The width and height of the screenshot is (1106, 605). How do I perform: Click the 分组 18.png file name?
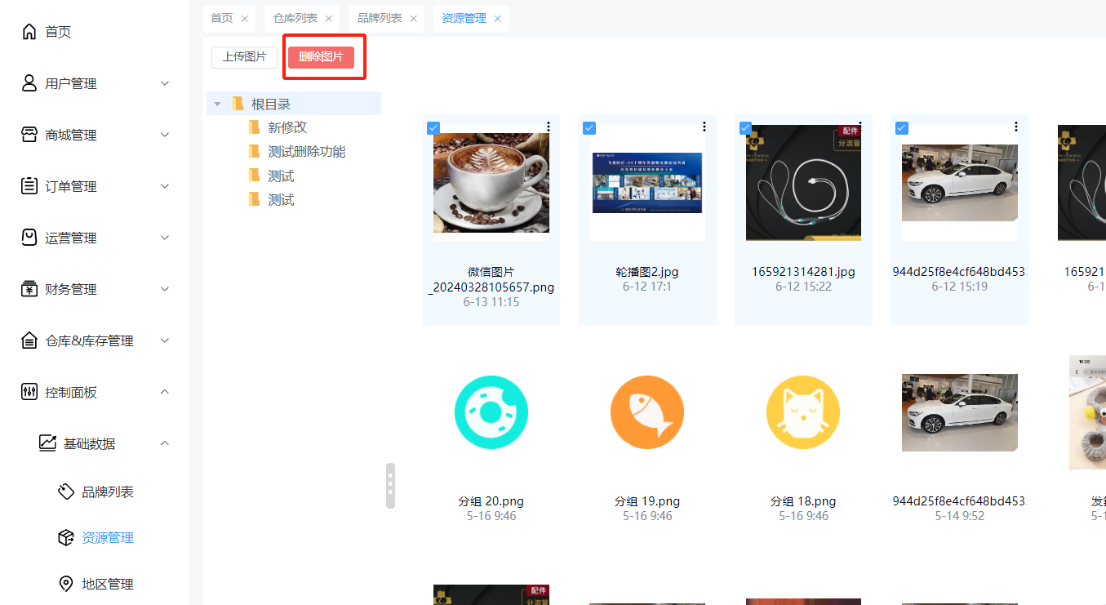click(803, 501)
